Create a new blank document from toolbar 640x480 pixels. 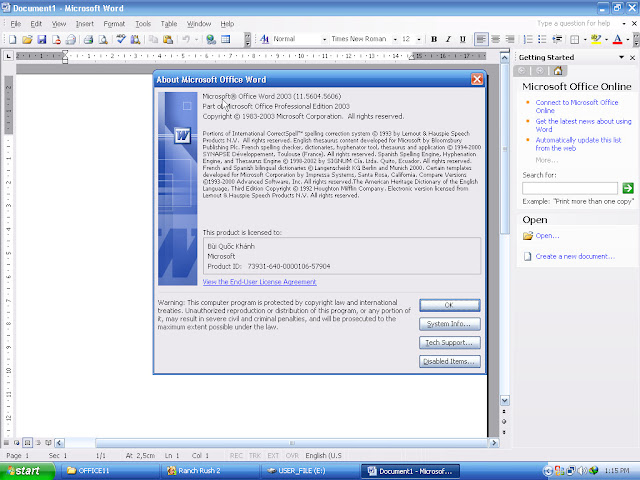[12, 39]
